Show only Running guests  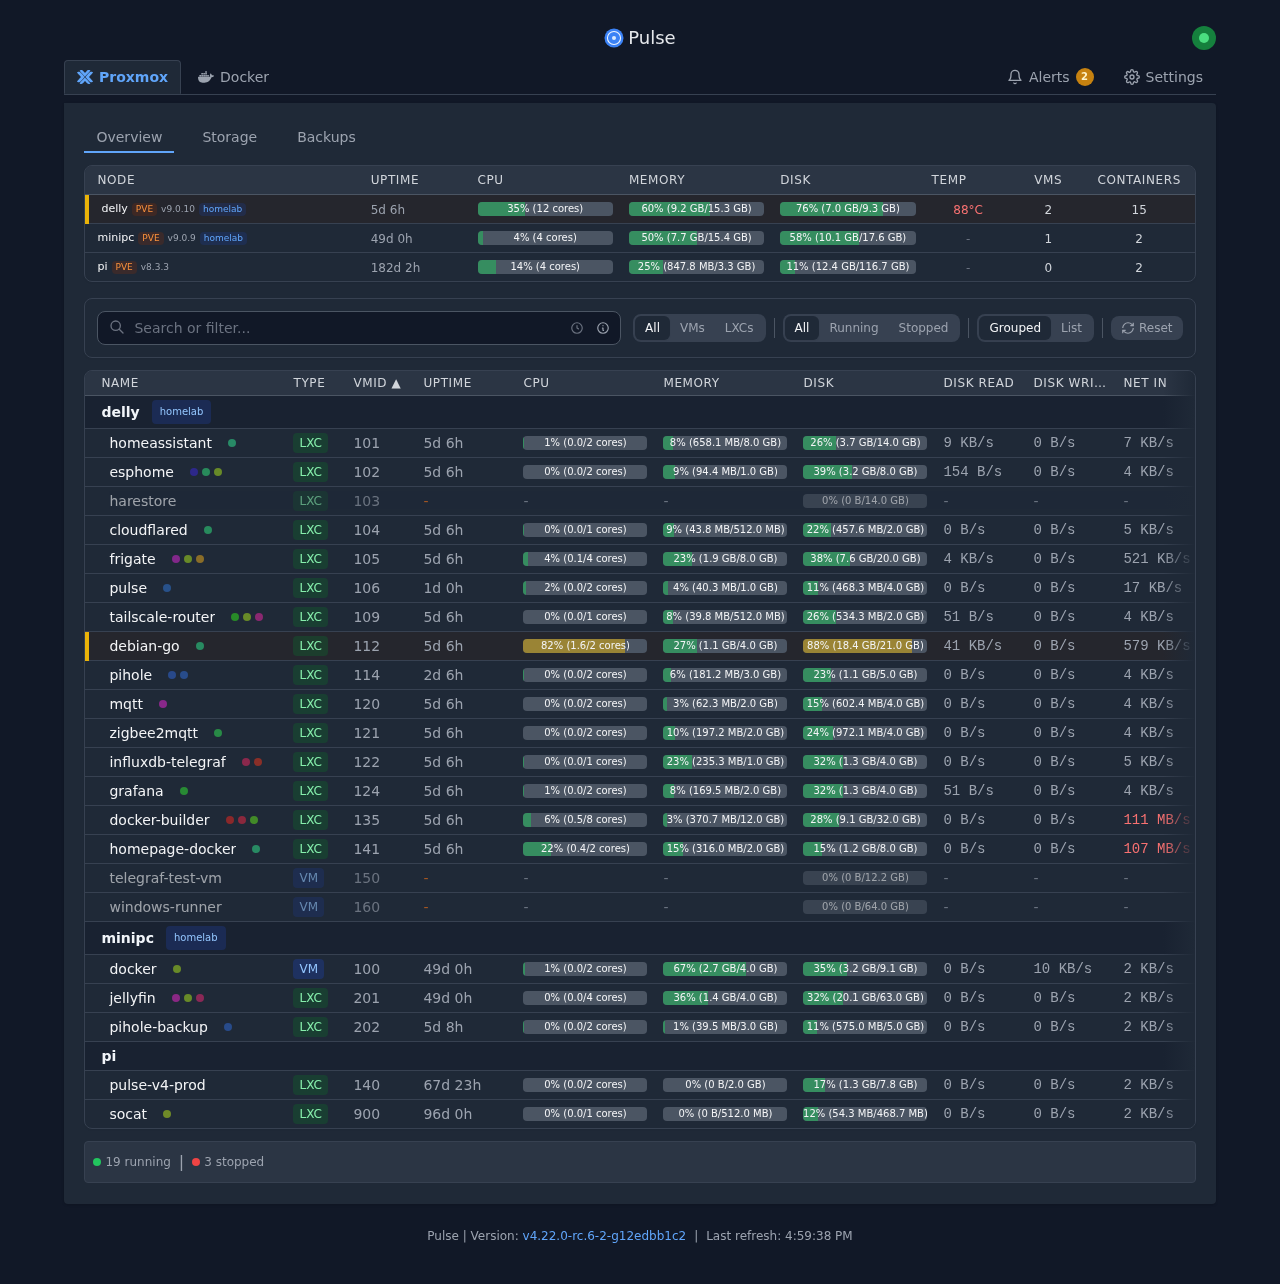pos(853,328)
